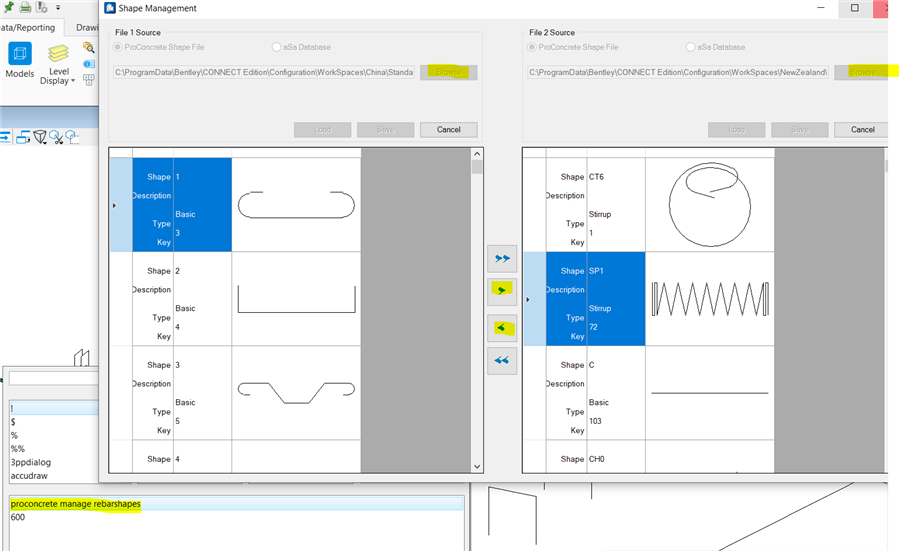Click the File 1 list scroll down arrow

click(477, 467)
